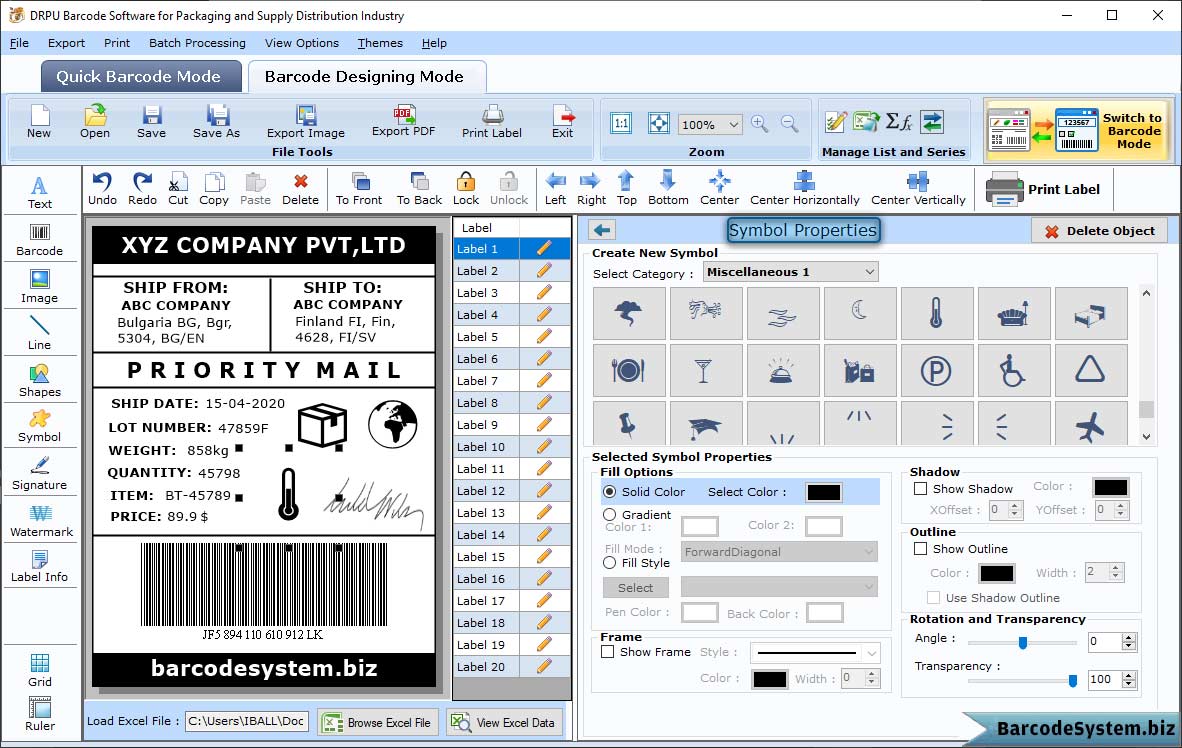The image size is (1182, 748).
Task: Switch to Quick Barcode Mode tab
Action: (x=139, y=76)
